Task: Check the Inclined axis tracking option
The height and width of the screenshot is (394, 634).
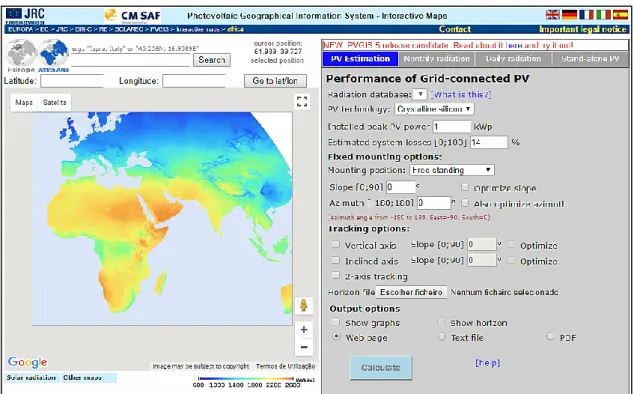Action: click(x=336, y=260)
